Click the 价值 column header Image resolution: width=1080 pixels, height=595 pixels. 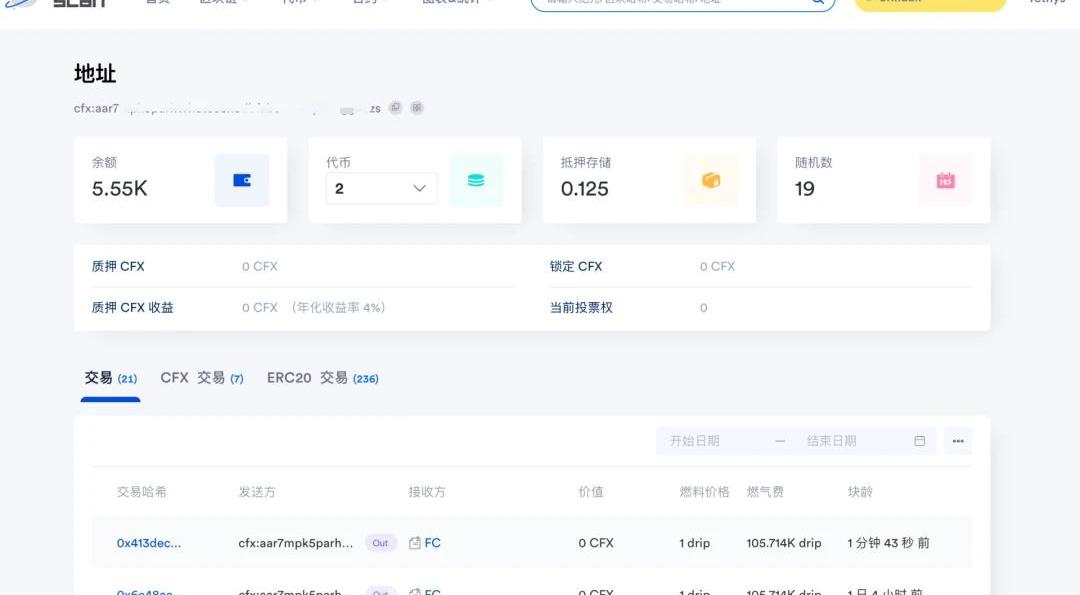(x=591, y=492)
